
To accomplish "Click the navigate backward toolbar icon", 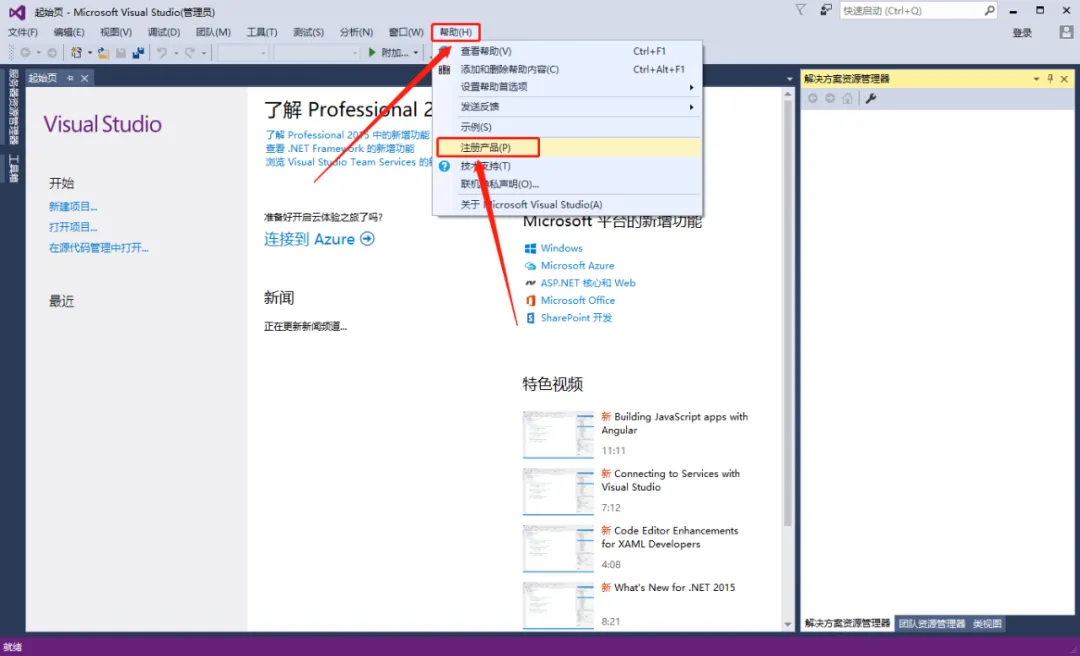I will [x=25, y=52].
